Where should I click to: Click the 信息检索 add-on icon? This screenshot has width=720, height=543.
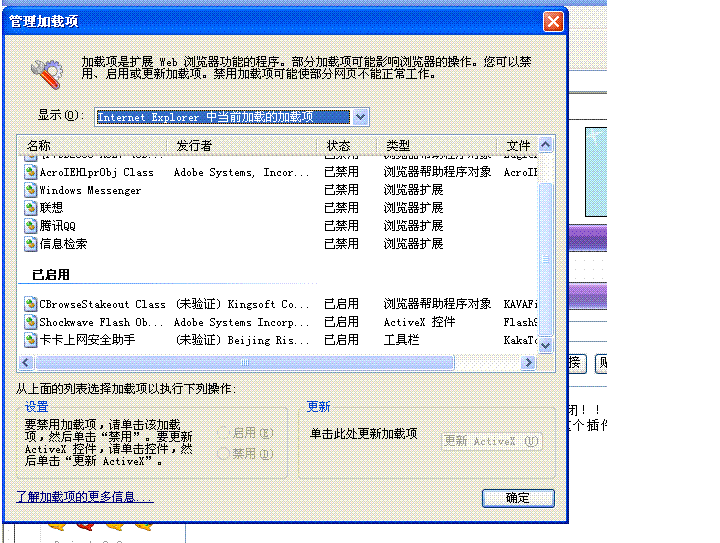30,244
